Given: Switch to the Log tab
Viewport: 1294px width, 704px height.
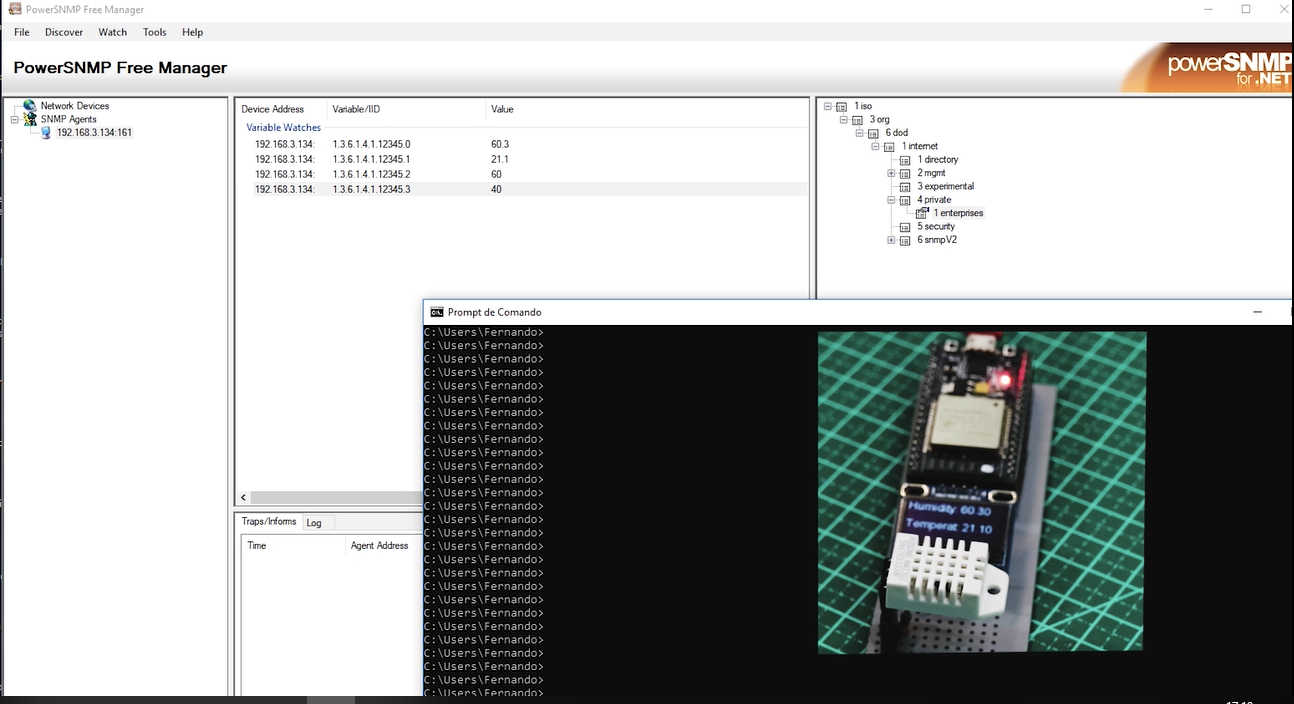Looking at the screenshot, I should pos(314,521).
